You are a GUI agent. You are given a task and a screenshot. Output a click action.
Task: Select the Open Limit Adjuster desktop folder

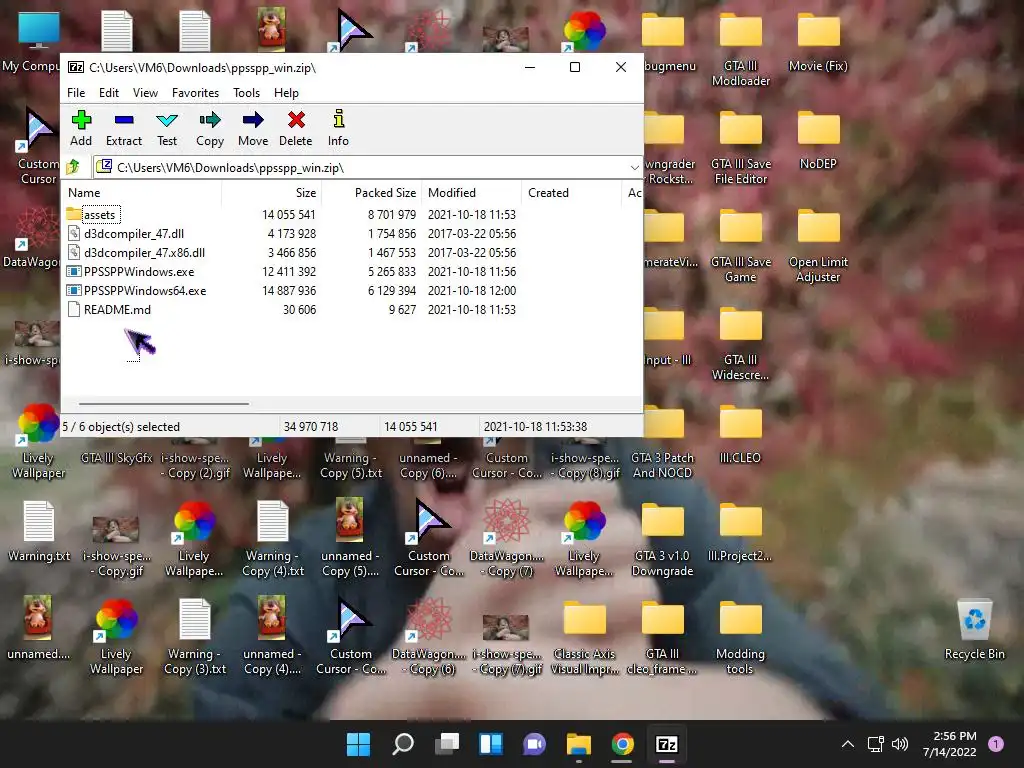(x=818, y=246)
